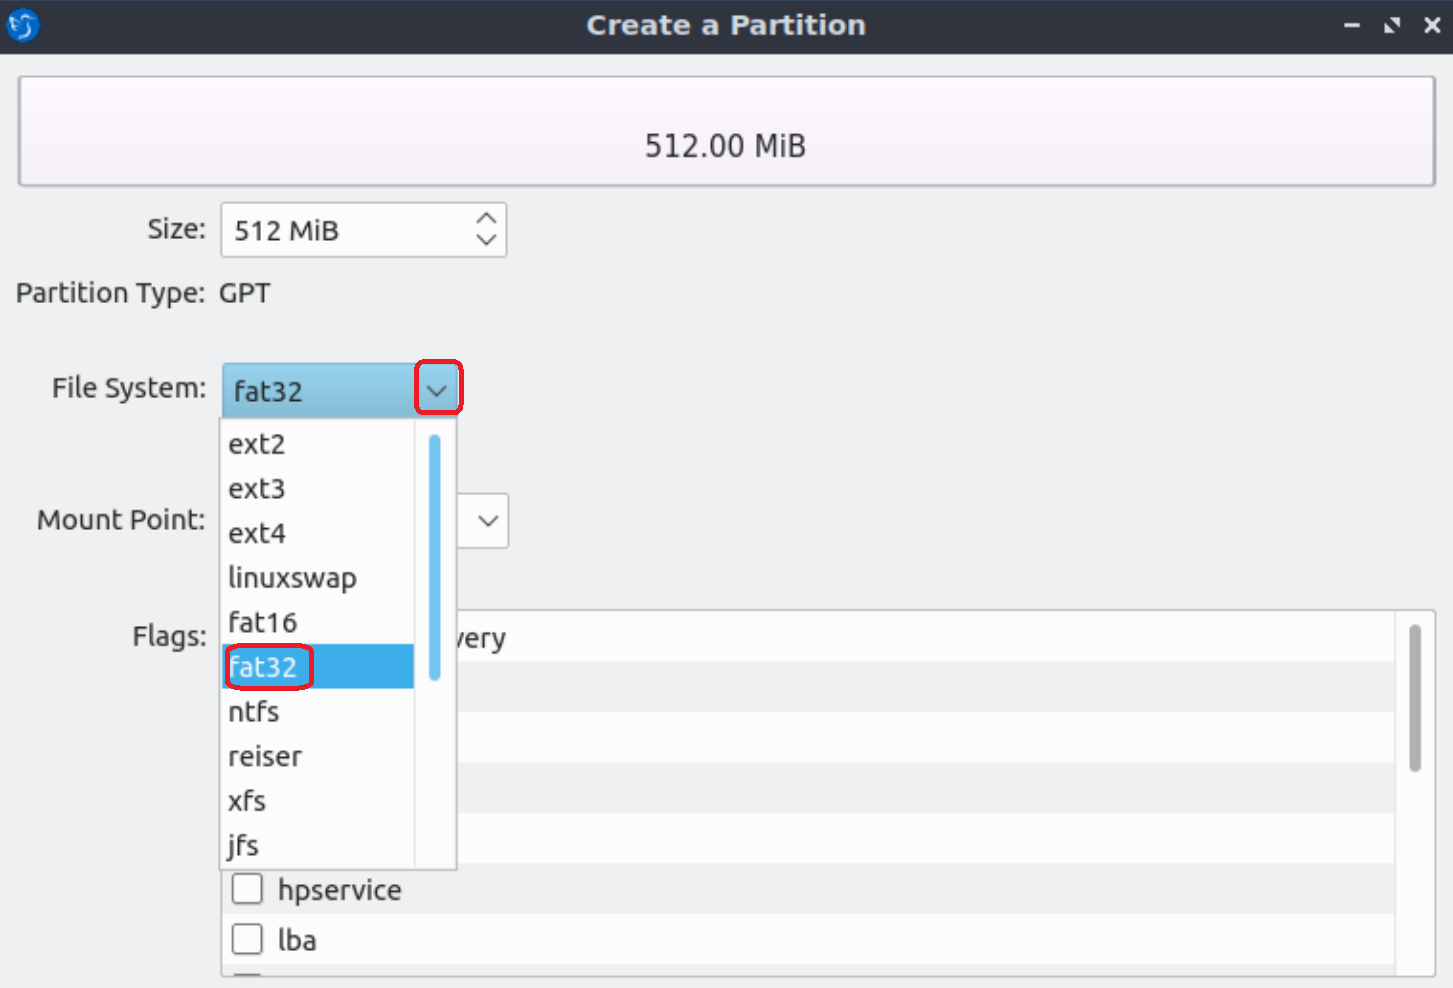Select ext3 from the file system list
Viewport: 1453px width, 988px height.
tap(257, 488)
